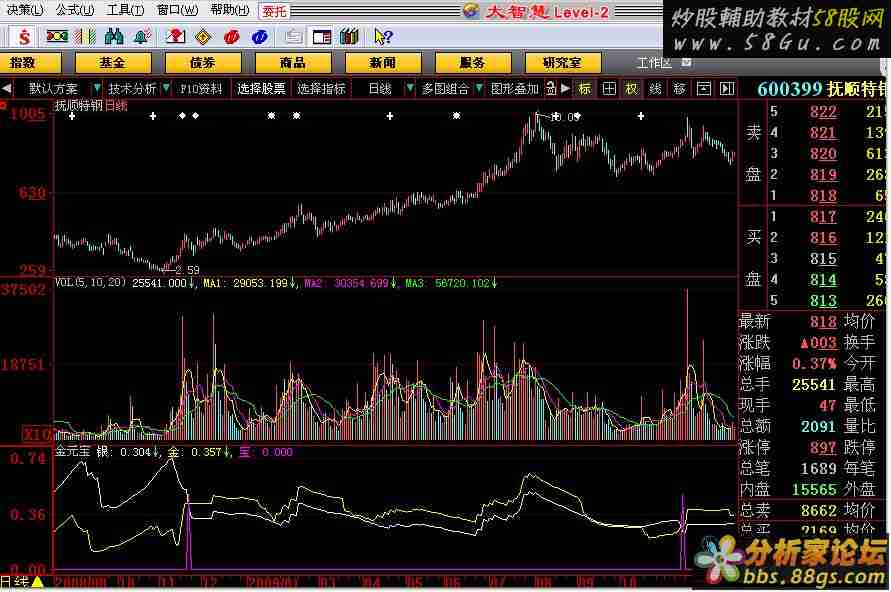Click the binoculars search icon

coord(114,37)
